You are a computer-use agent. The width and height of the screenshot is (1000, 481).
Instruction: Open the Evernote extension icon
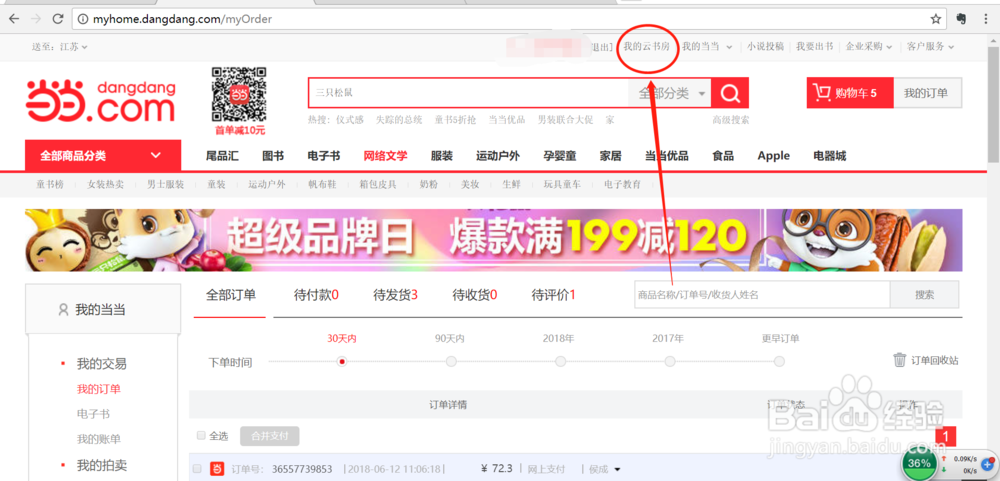961,19
